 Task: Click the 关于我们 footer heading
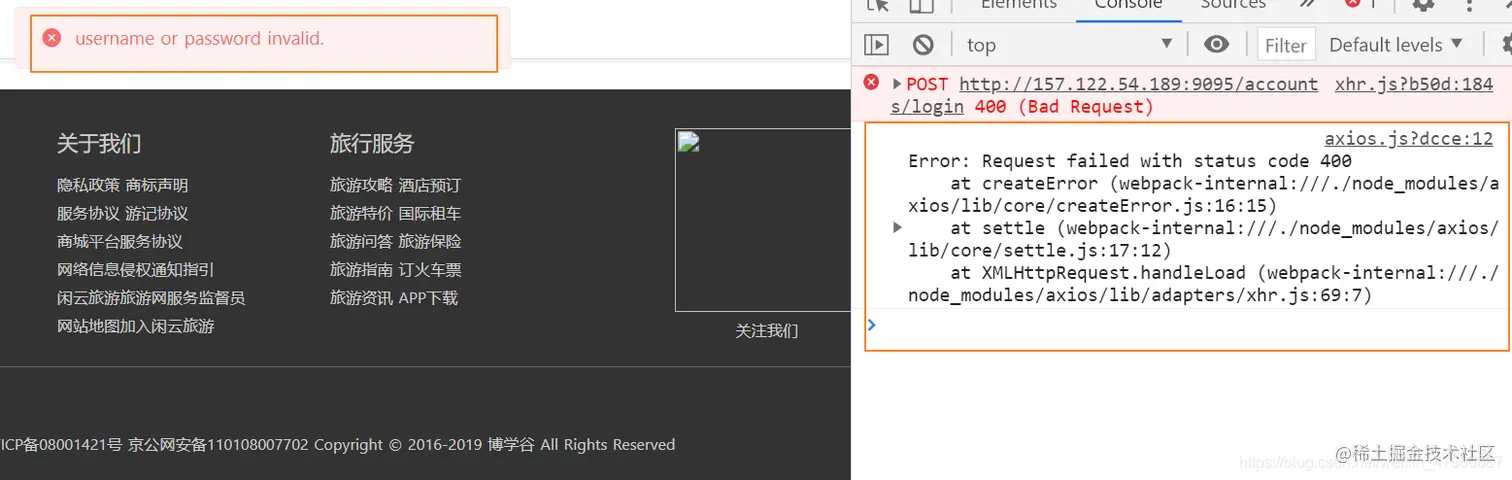pyautogui.click(x=99, y=143)
